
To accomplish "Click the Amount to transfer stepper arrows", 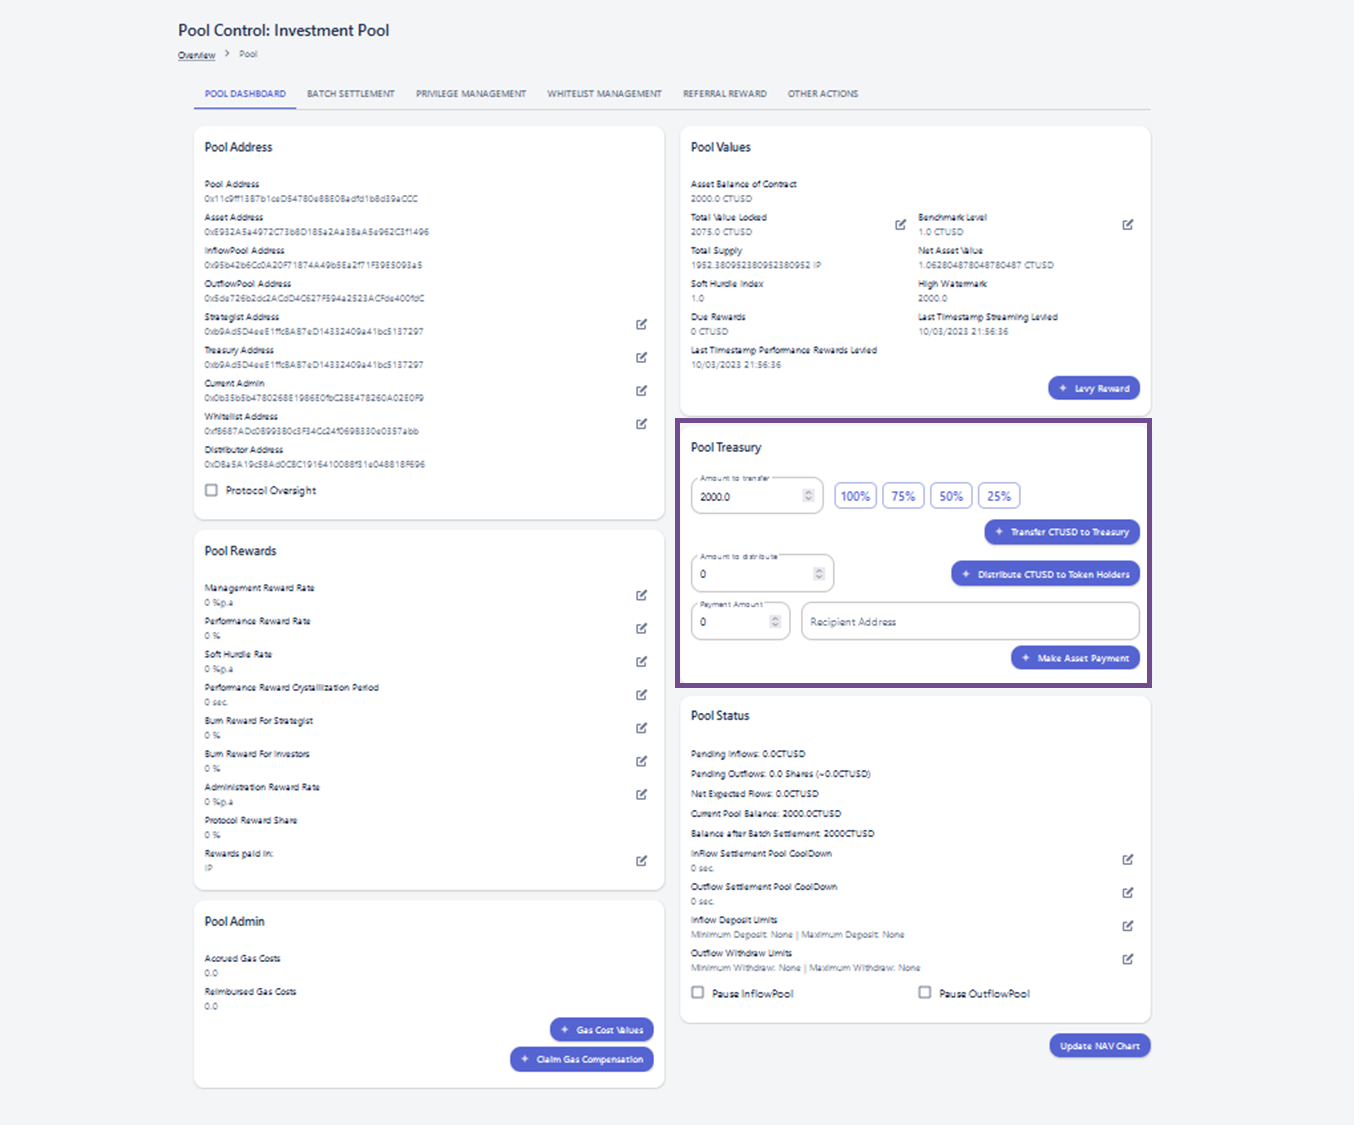I will coord(808,496).
